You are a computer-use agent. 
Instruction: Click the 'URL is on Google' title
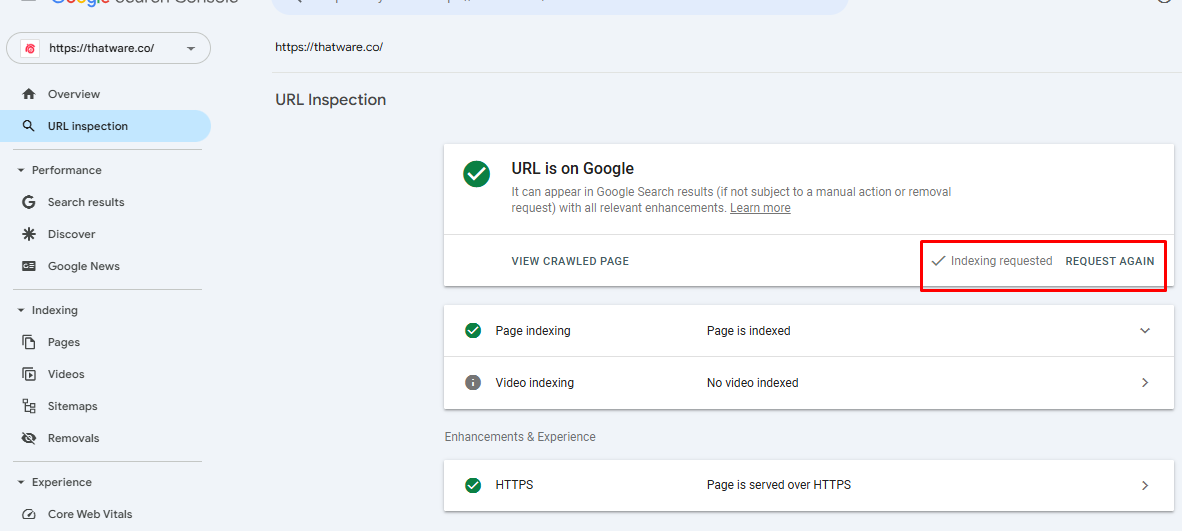tap(573, 168)
